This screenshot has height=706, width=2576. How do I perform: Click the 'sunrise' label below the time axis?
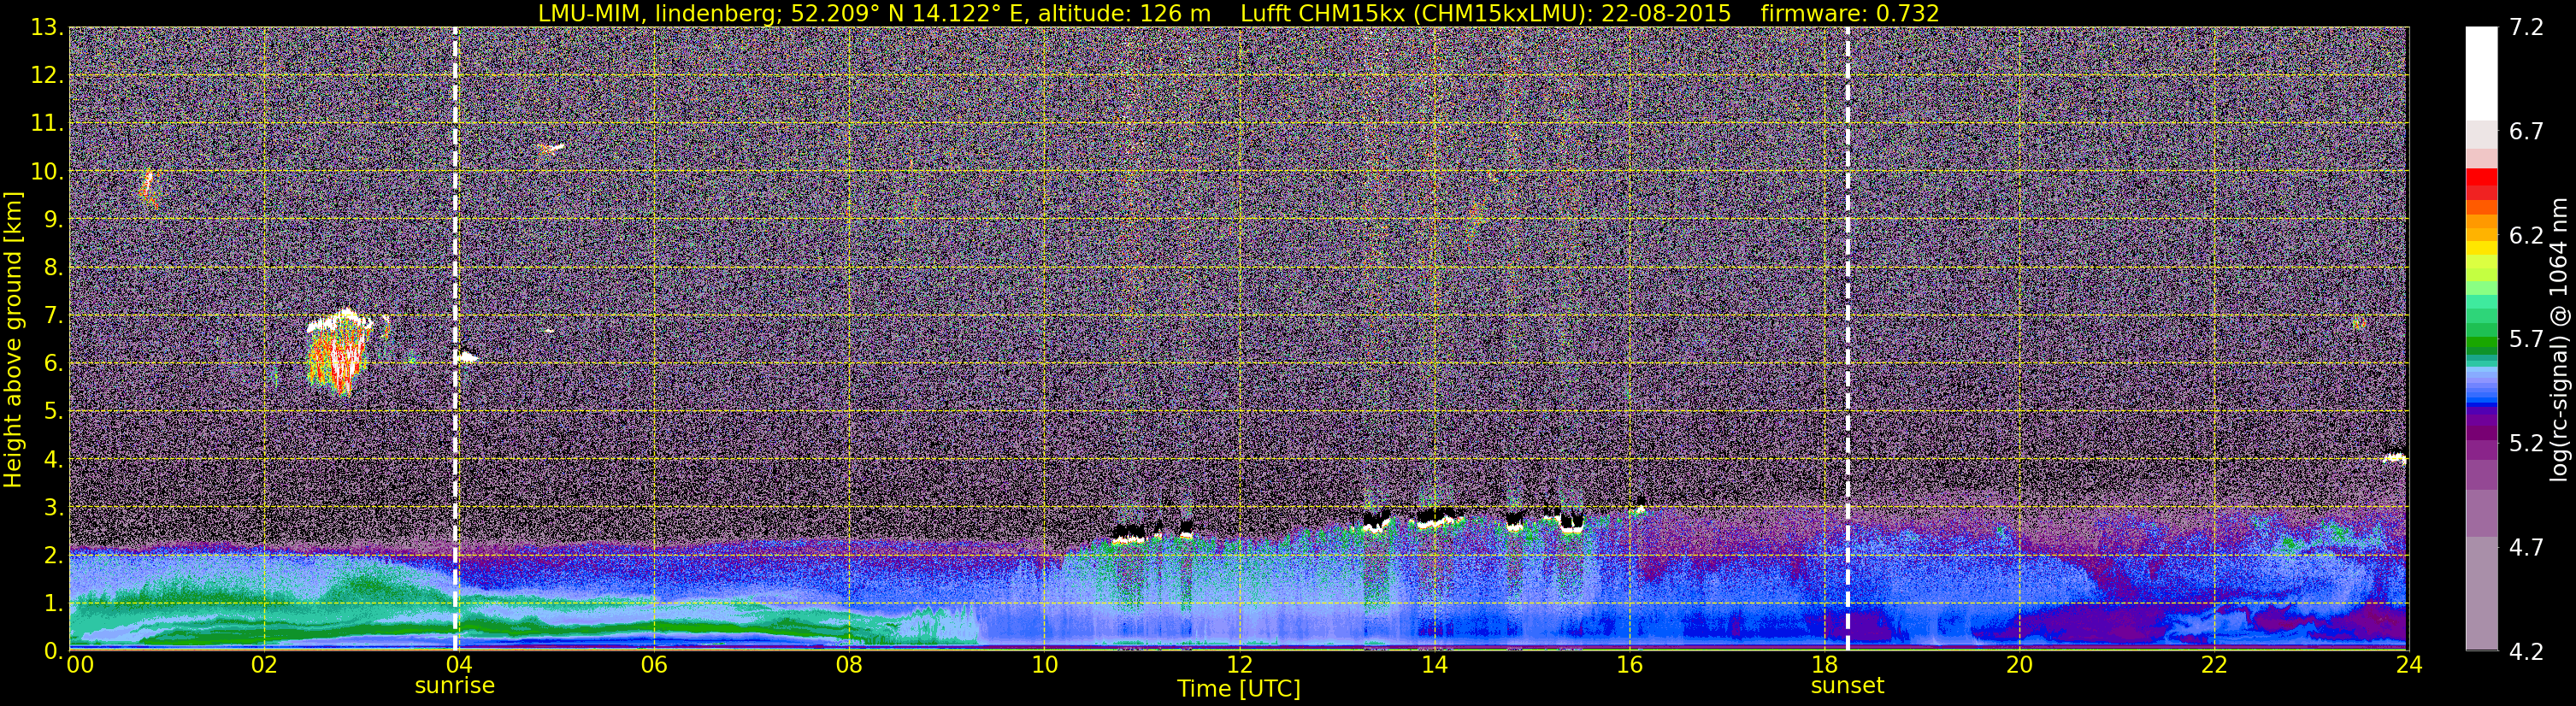[454, 685]
